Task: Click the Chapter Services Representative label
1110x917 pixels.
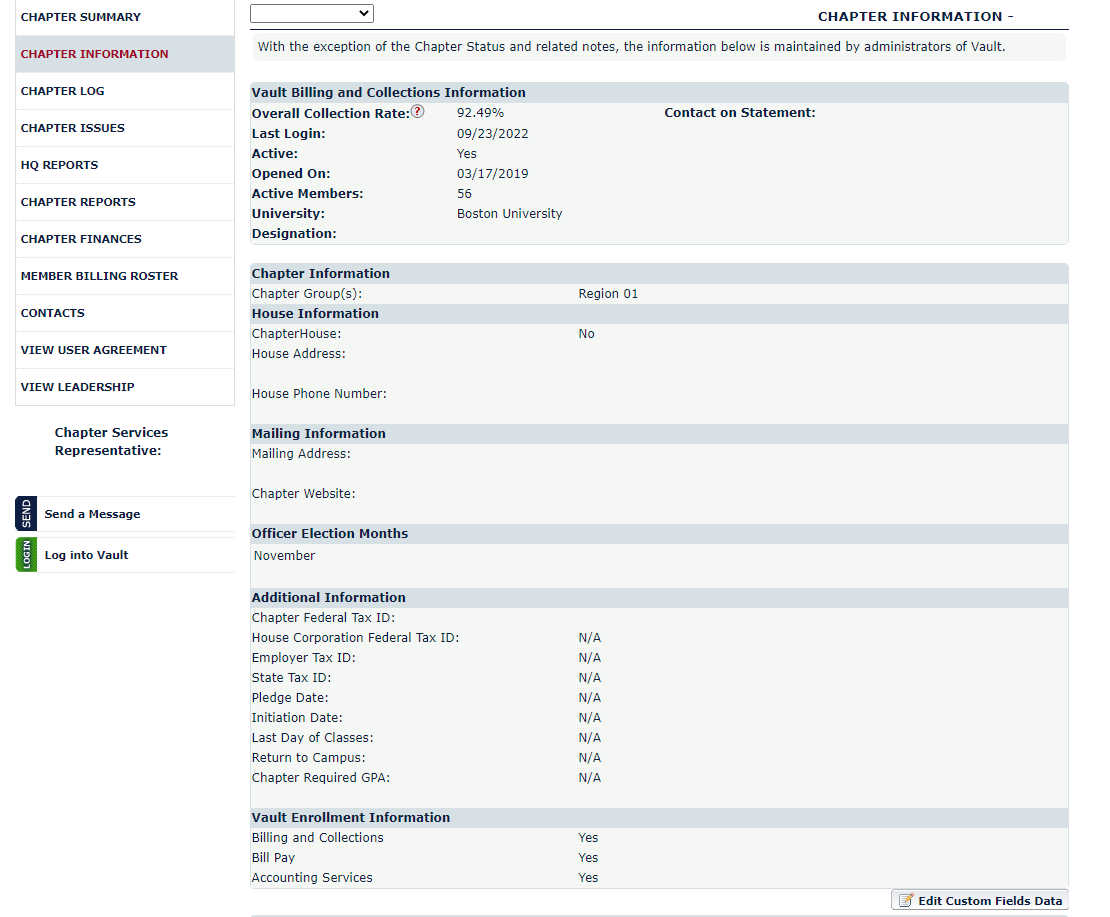Action: (111, 441)
